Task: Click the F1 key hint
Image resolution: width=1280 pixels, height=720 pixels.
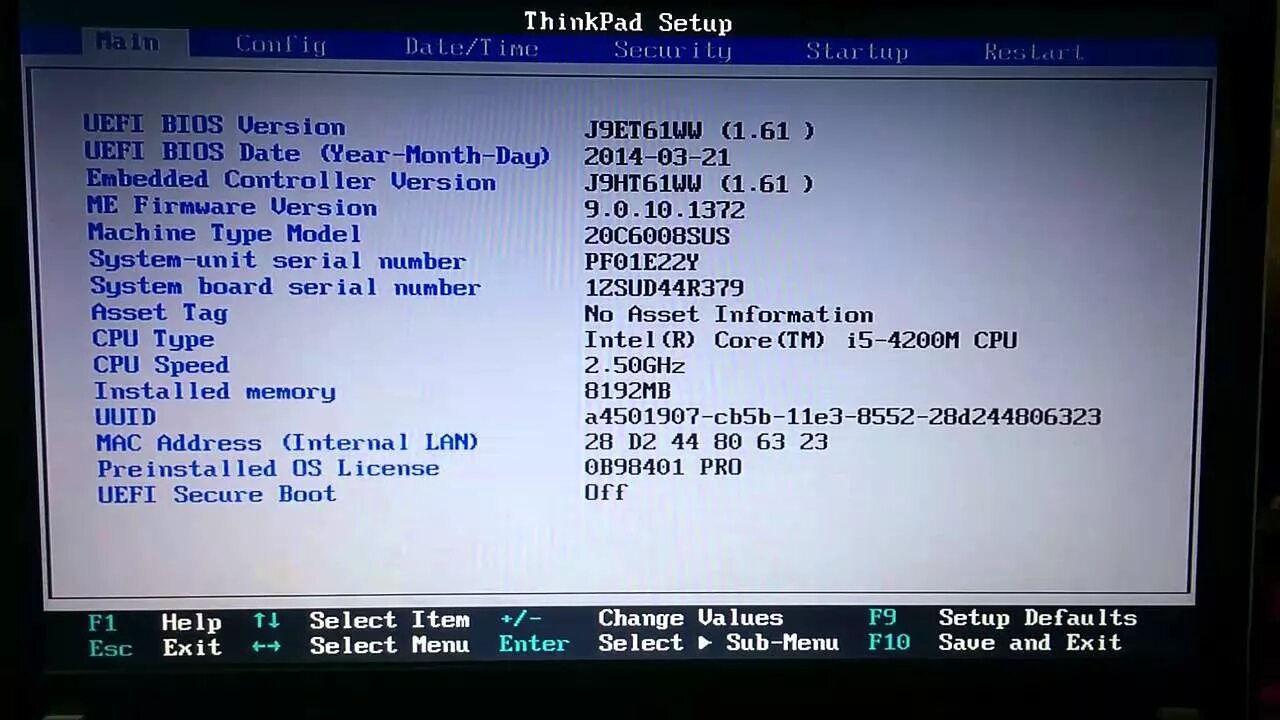Action: [102, 624]
